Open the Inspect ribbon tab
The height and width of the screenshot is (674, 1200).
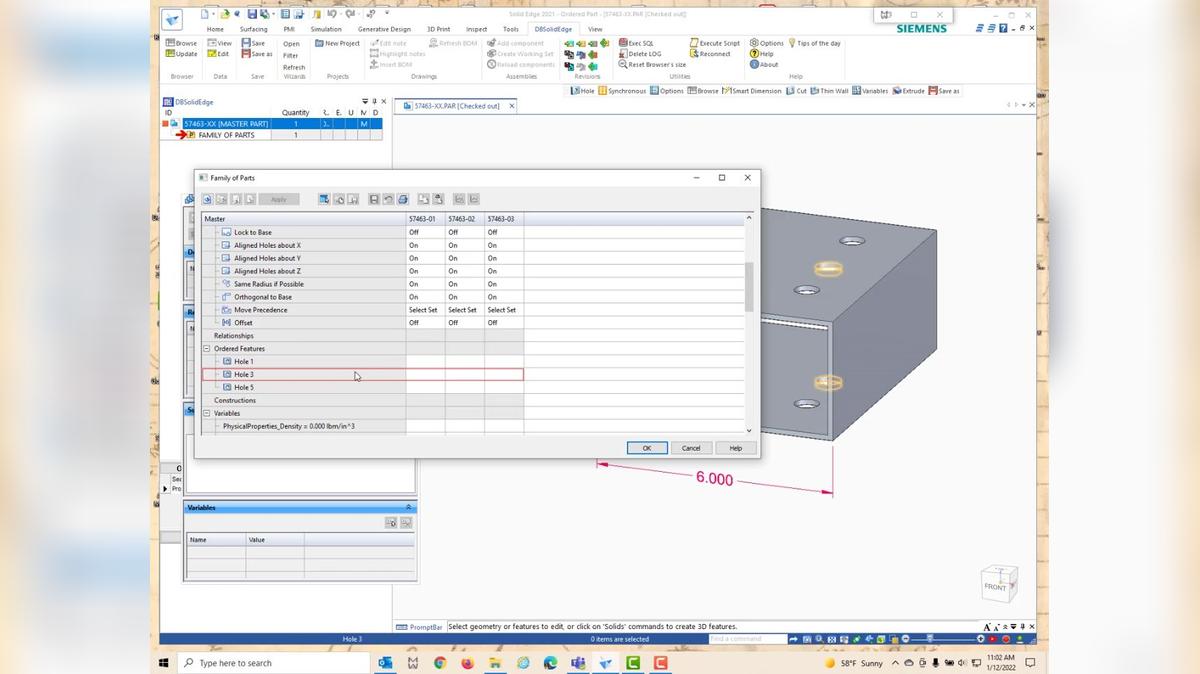click(x=476, y=29)
